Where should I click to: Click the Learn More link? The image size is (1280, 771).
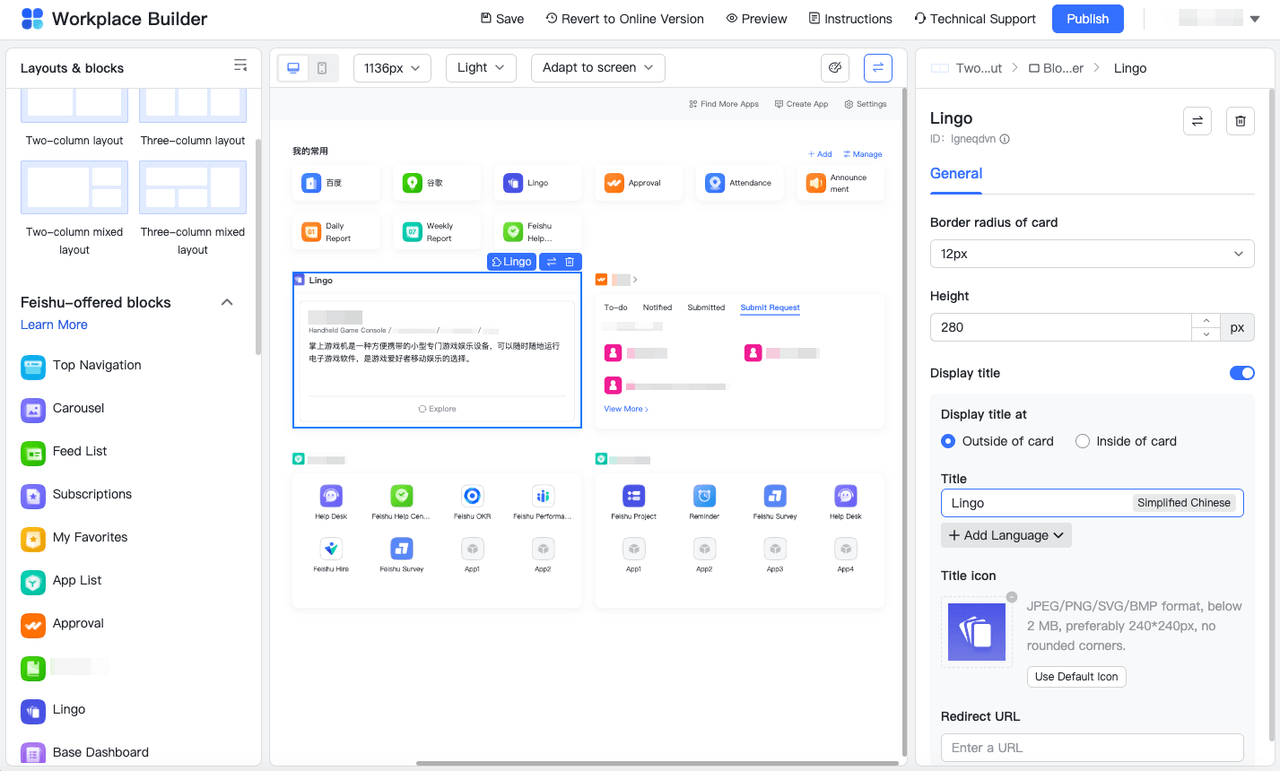54,325
